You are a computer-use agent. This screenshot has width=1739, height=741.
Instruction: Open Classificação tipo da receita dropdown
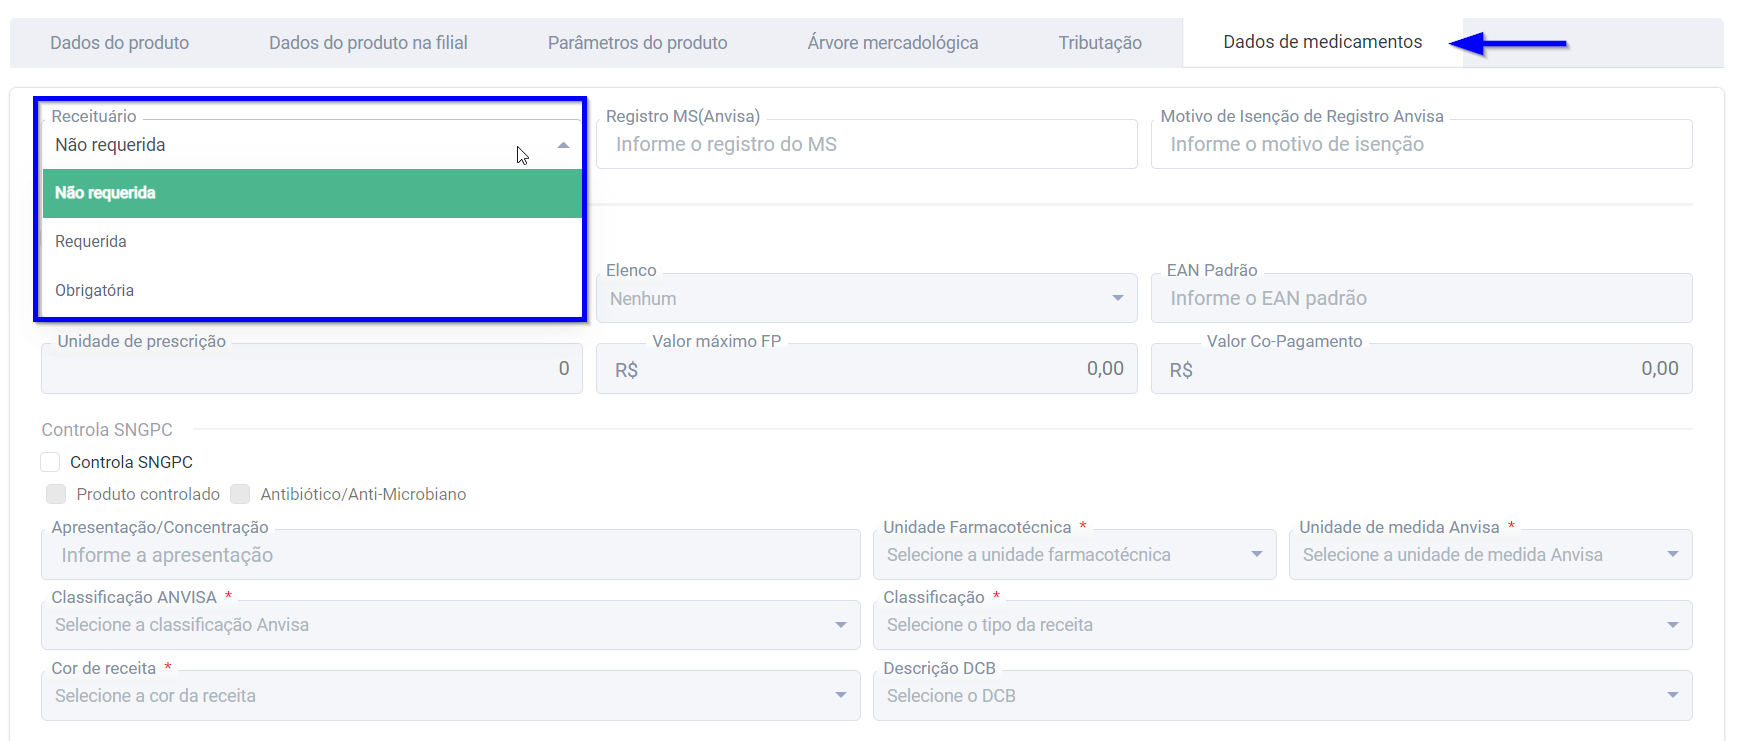1283,625
